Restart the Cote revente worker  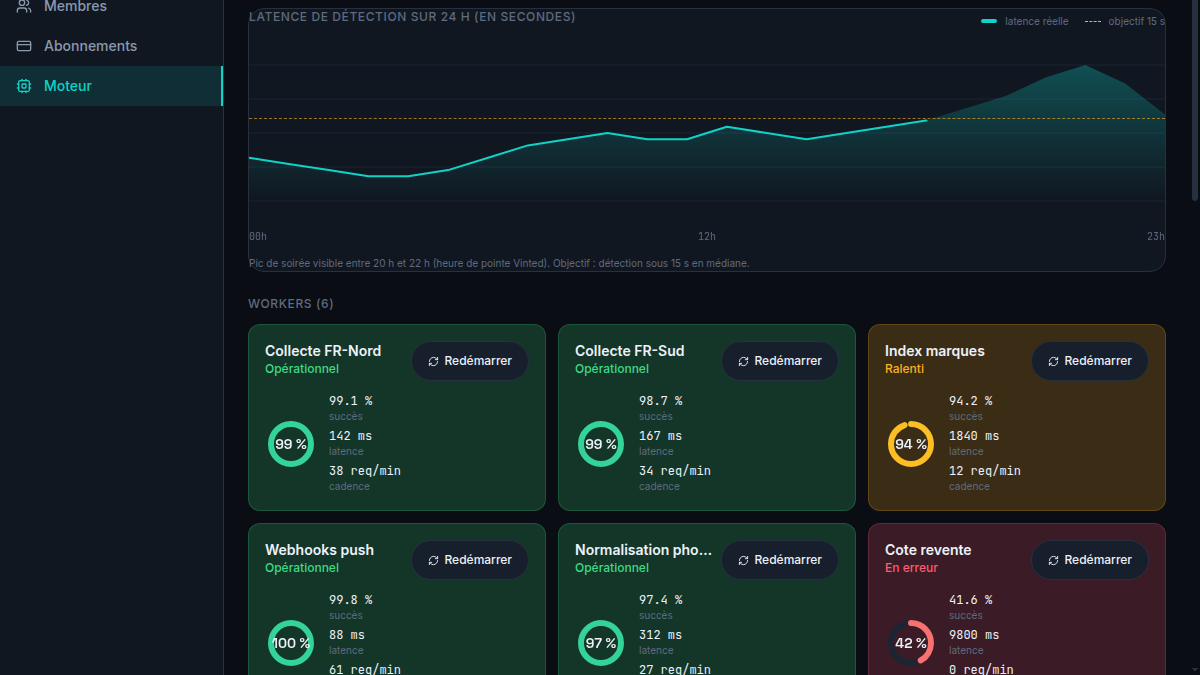[x=1090, y=560]
